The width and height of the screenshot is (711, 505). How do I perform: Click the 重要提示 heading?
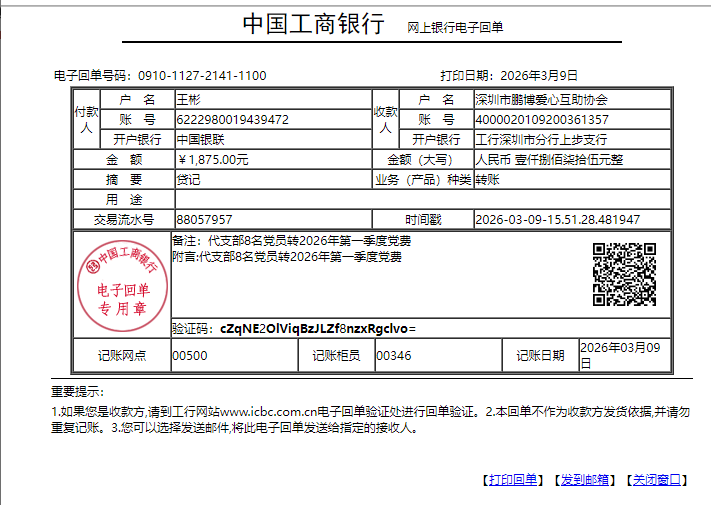pos(78,392)
